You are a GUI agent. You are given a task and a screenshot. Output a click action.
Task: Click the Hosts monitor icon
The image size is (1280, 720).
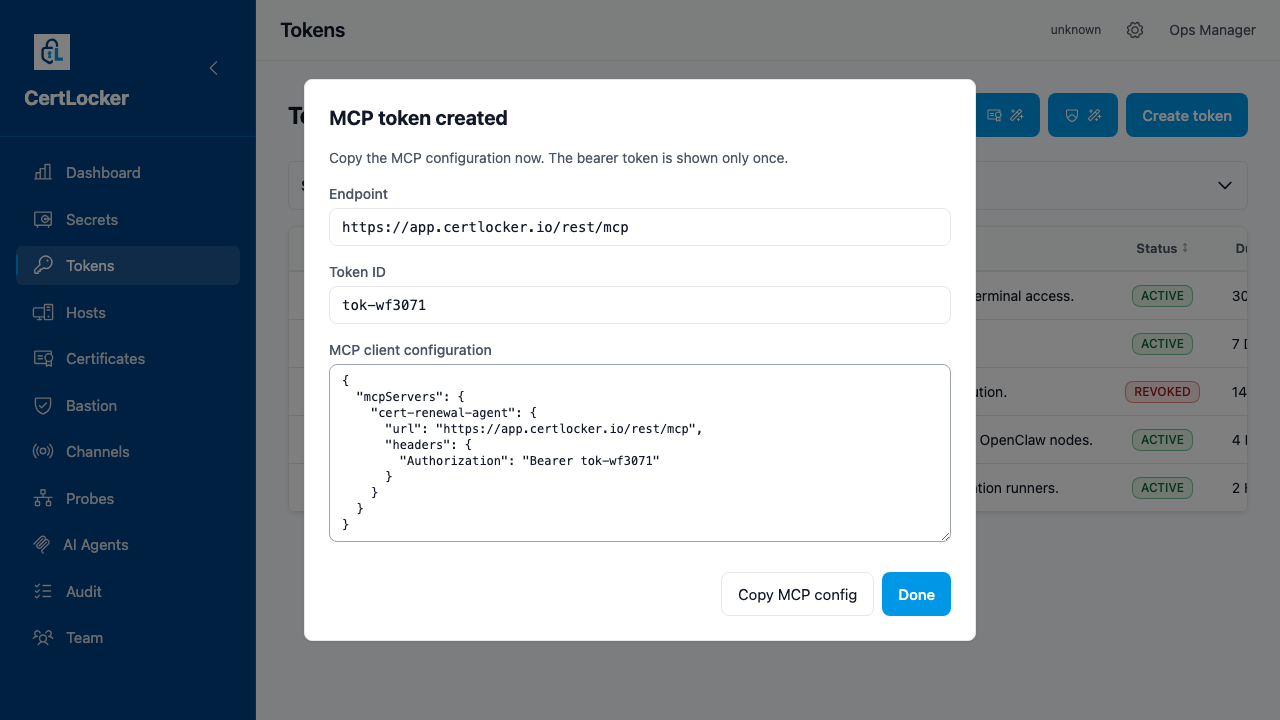(43, 312)
